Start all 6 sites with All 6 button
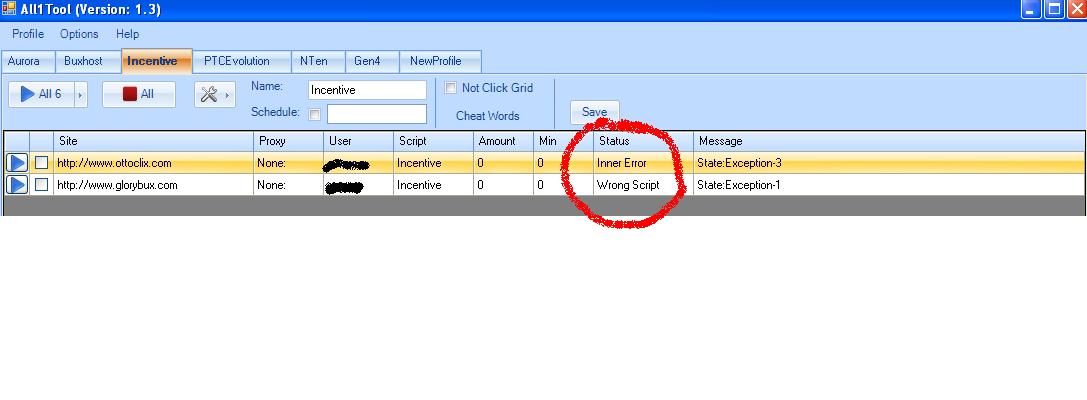Viewport: 1087px width, 400px height. 41,94
